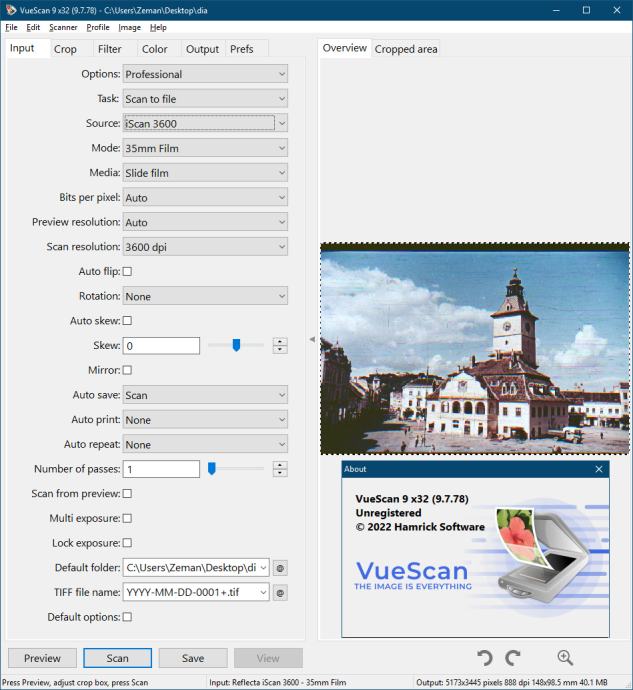This screenshot has height=690, width=633.
Task: Click the Number of passes slider handle
Action: 212,469
